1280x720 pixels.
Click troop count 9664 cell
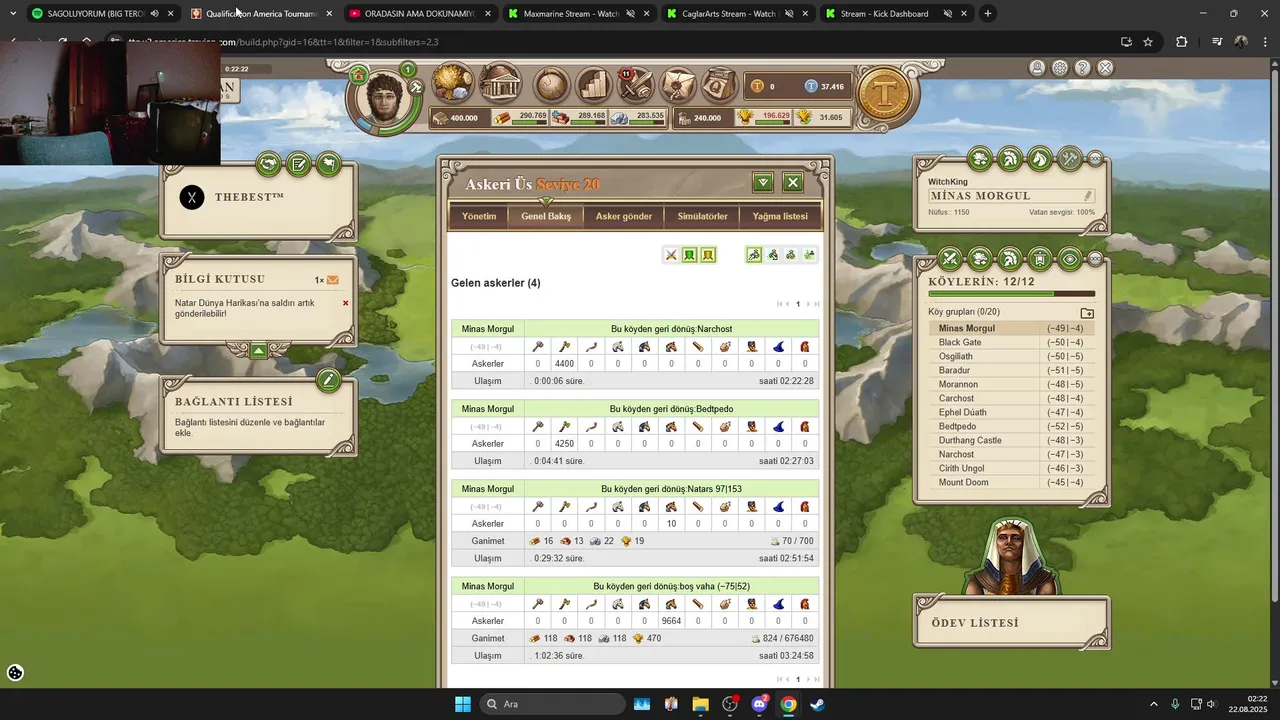pyautogui.click(x=671, y=621)
